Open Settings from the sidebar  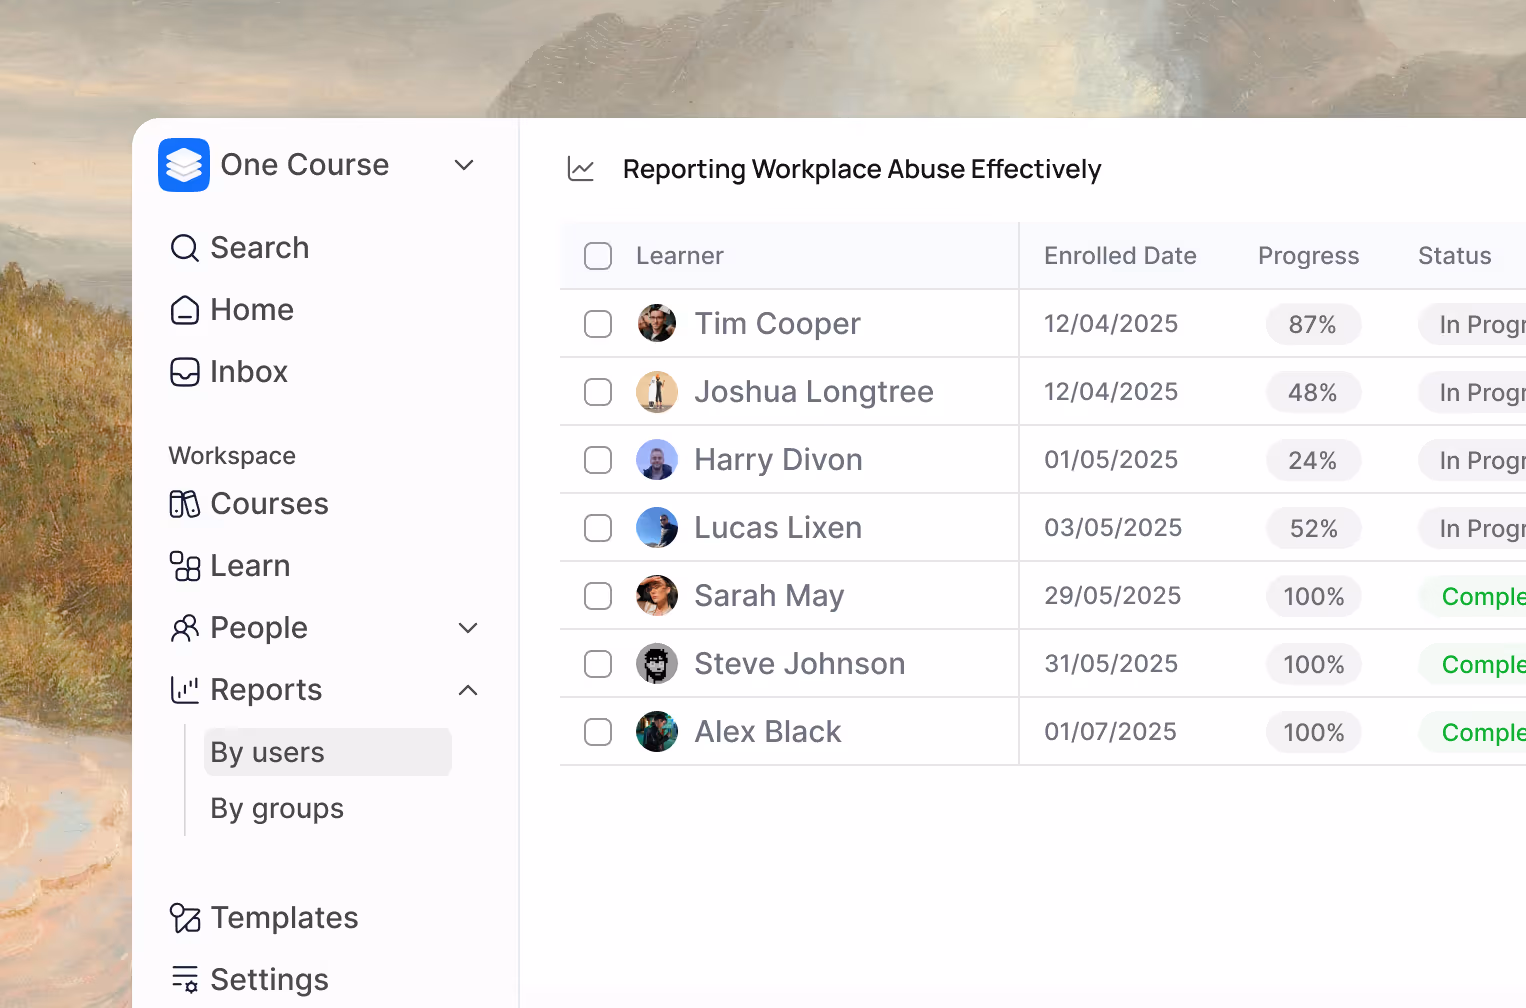[x=268, y=979]
